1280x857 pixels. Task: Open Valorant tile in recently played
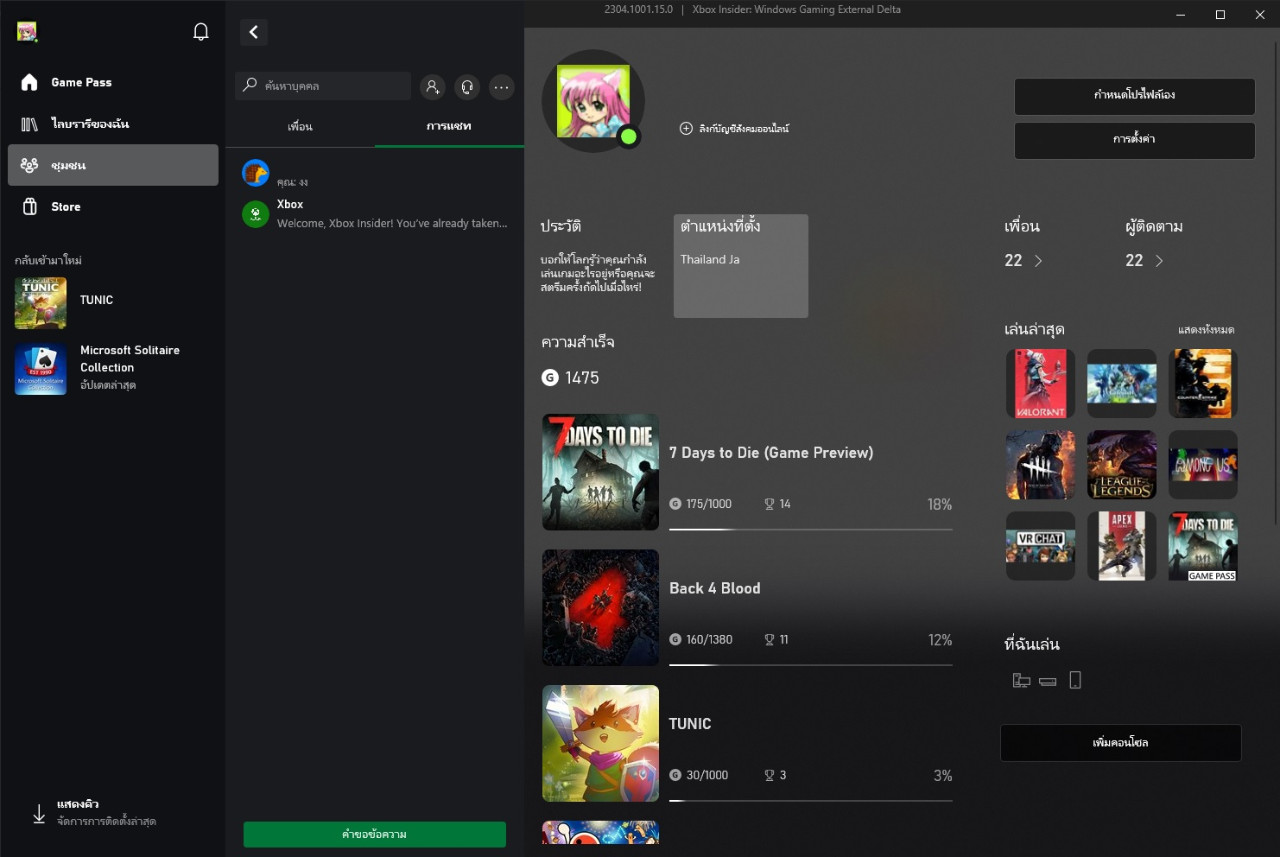tap(1040, 383)
